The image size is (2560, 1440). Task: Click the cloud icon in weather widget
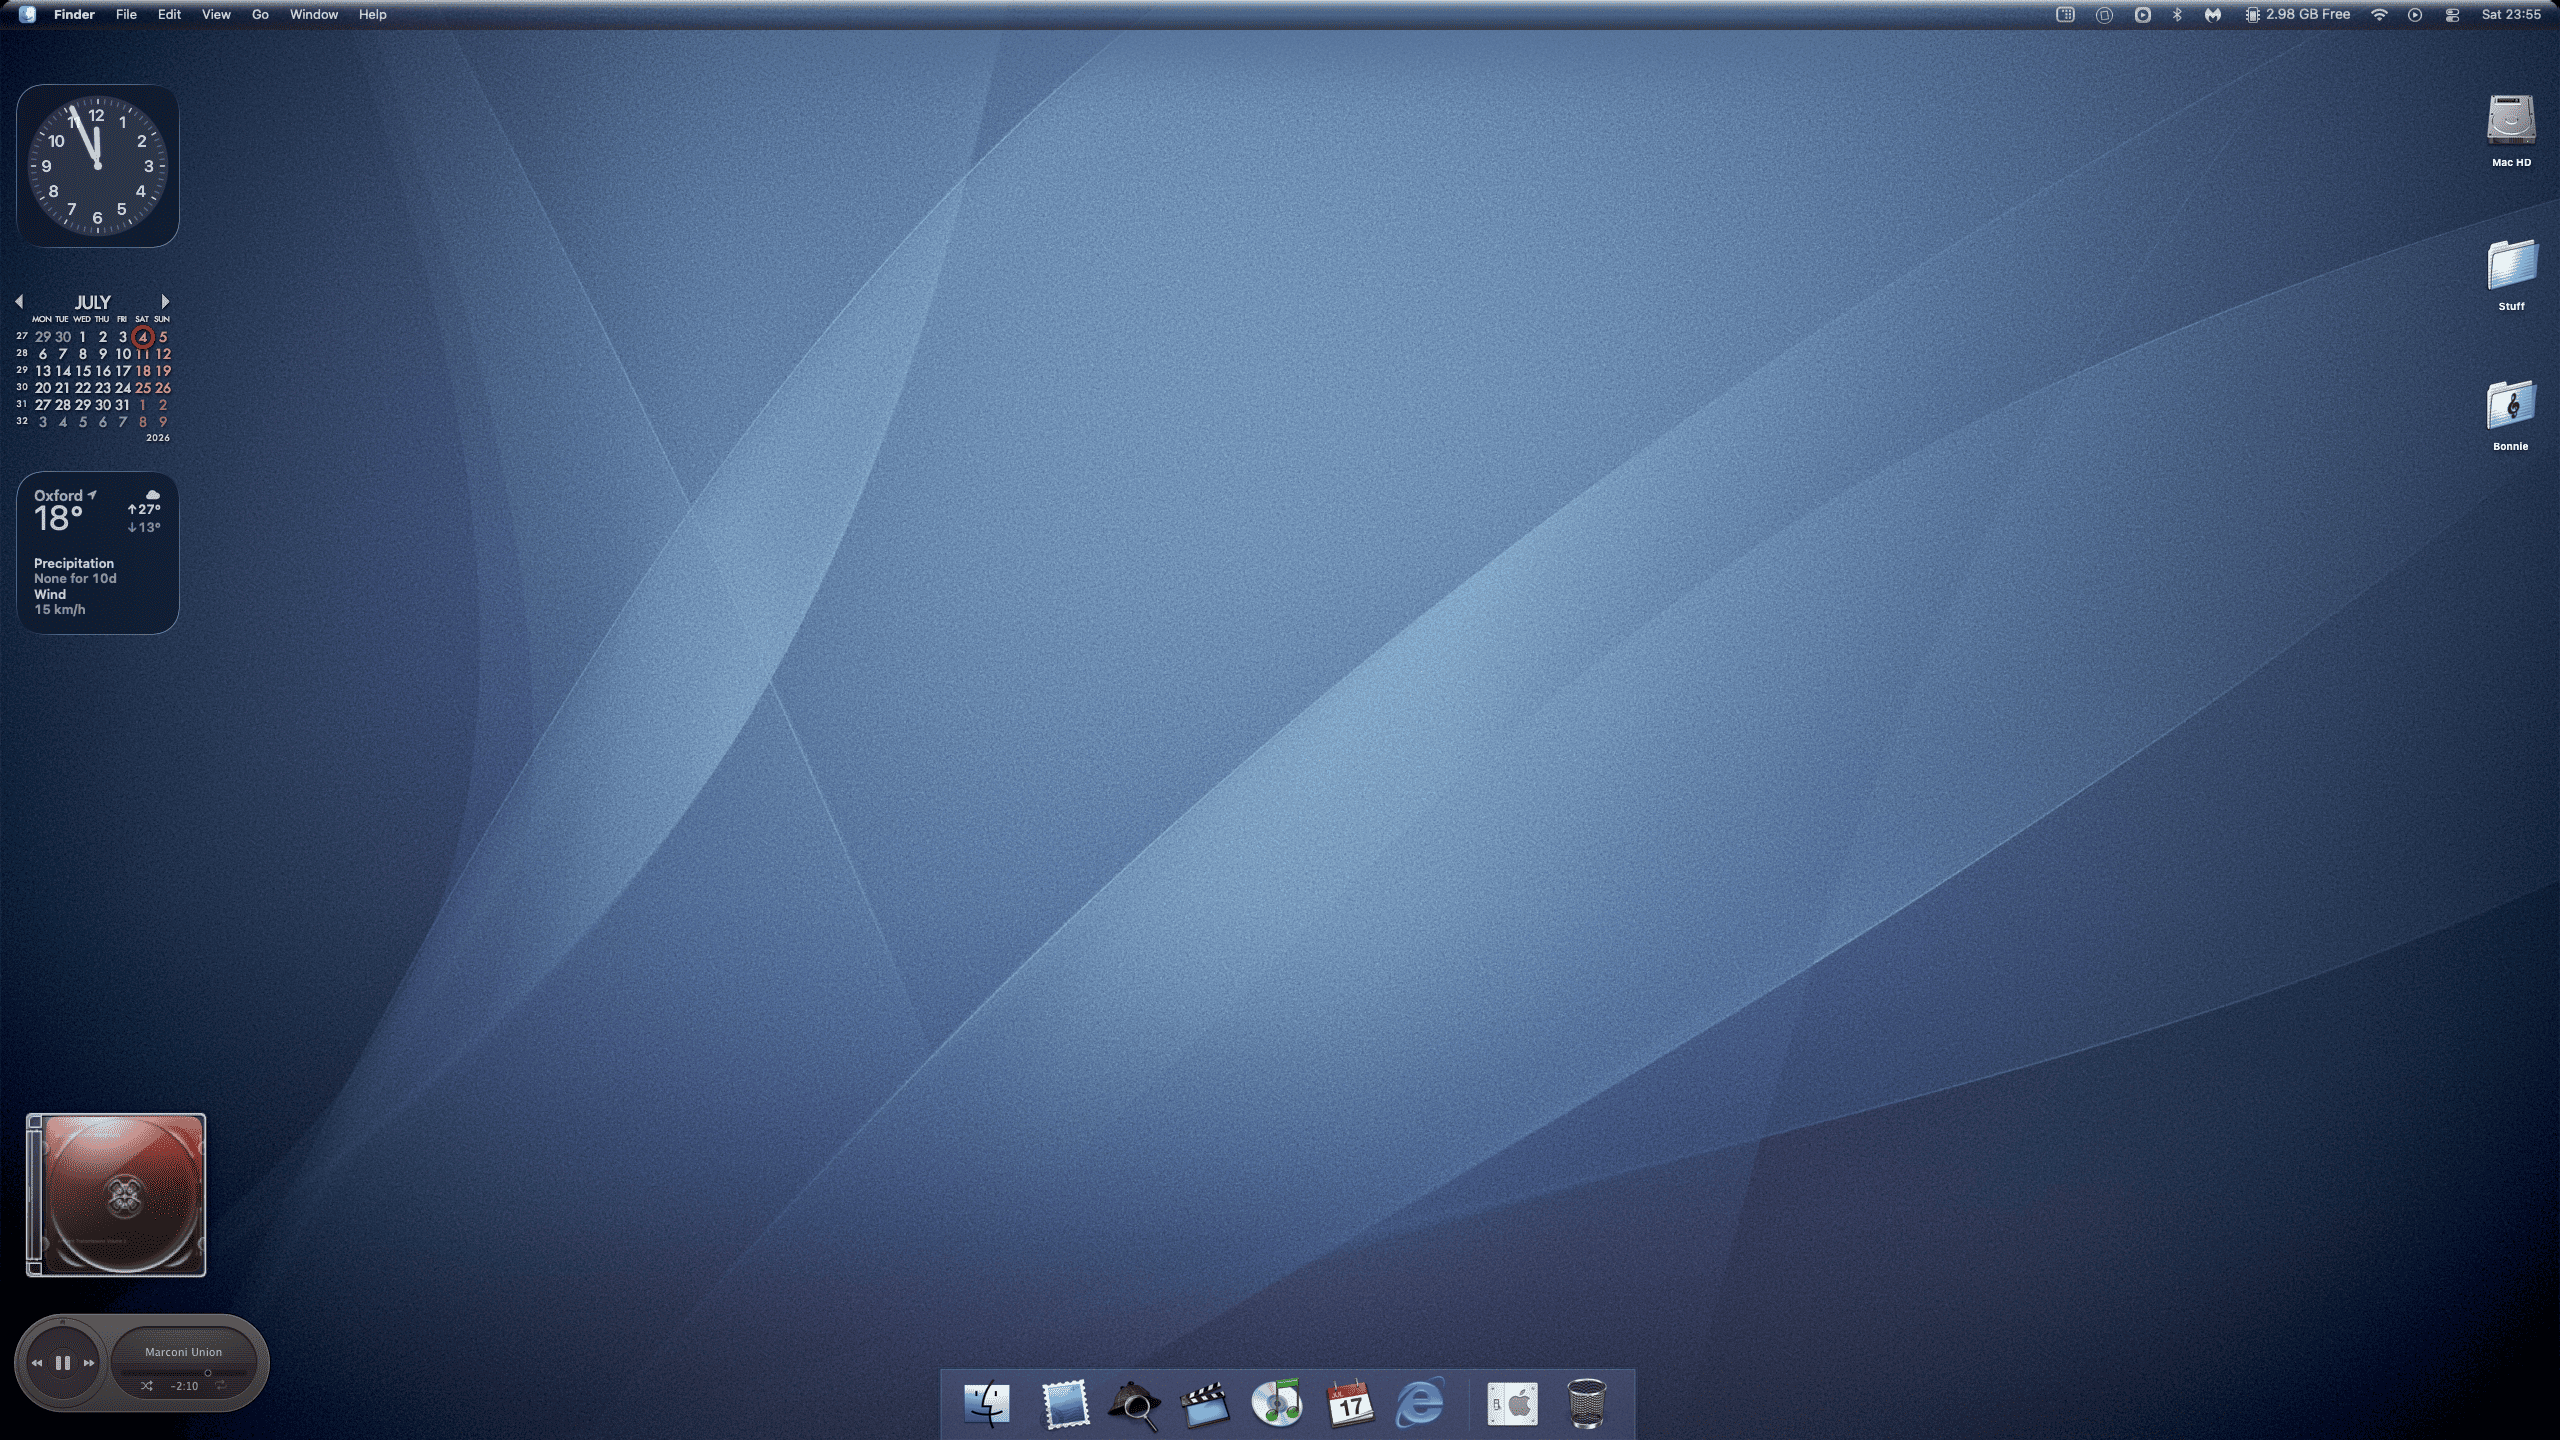[152, 495]
